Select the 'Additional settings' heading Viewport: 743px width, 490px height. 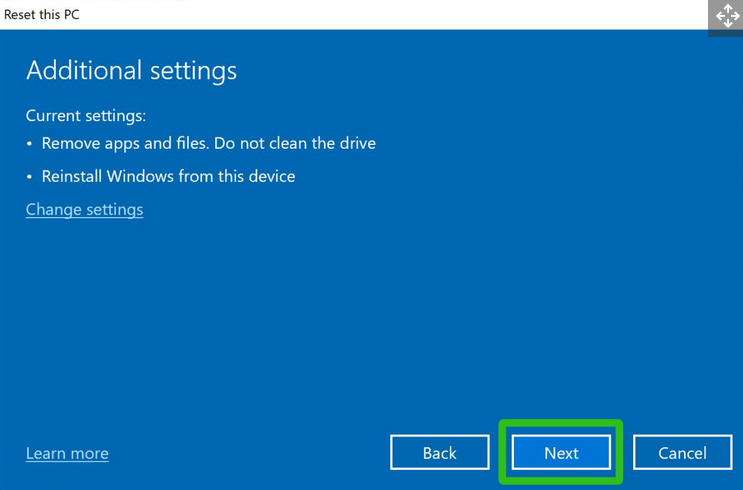point(131,71)
